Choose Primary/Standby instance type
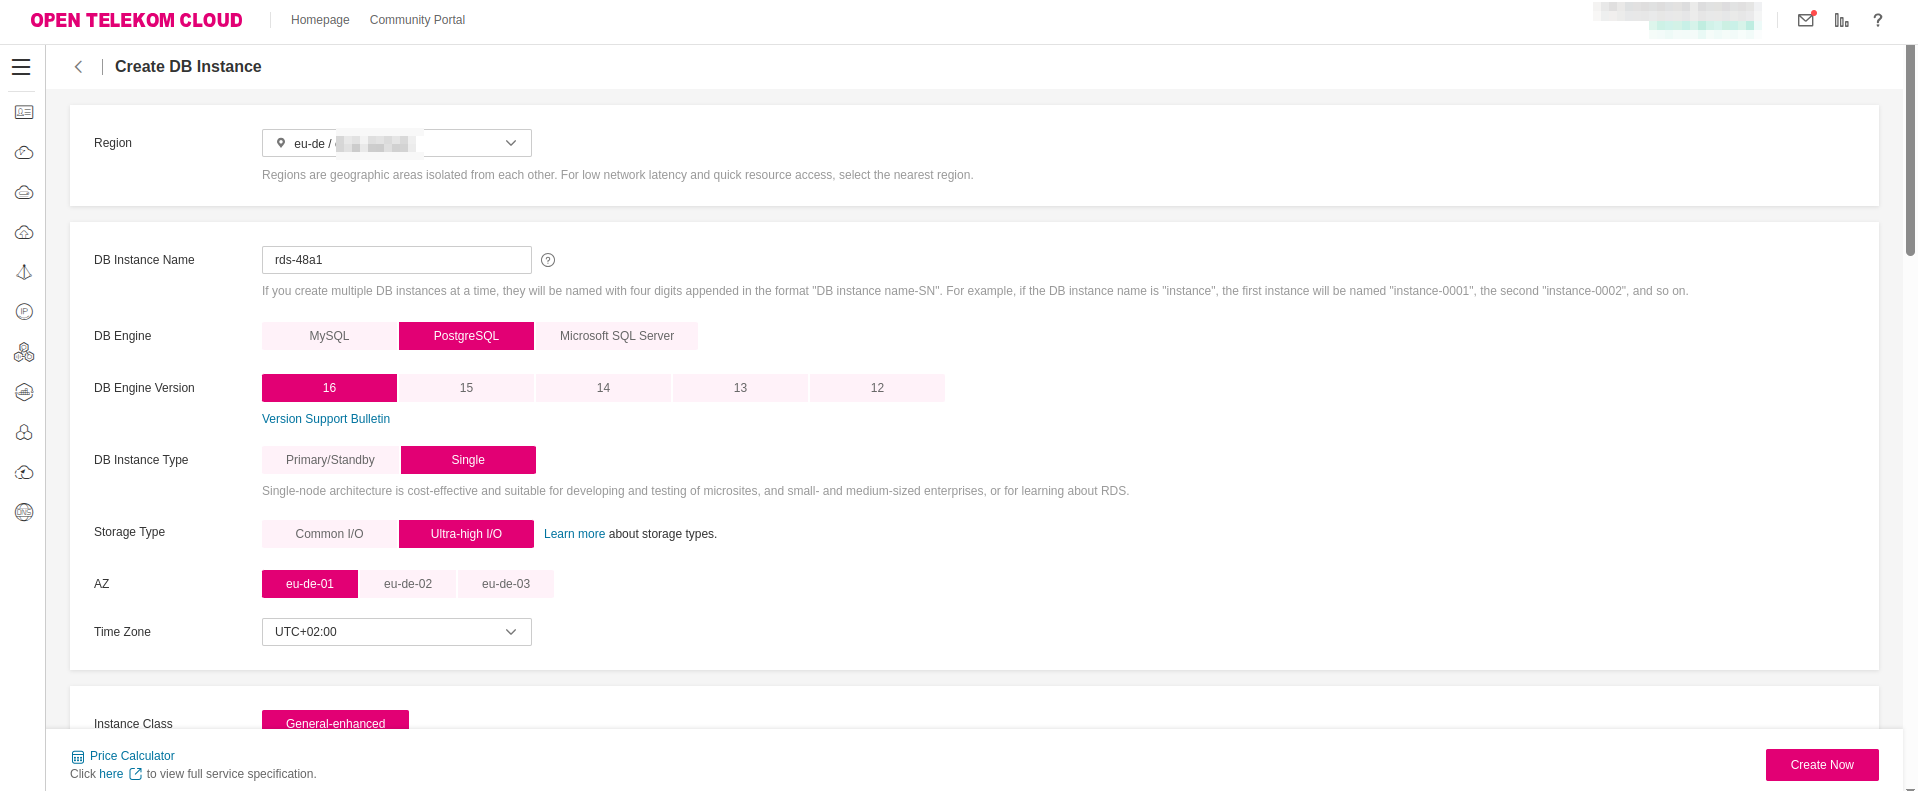The height and width of the screenshot is (791, 1918). point(330,460)
